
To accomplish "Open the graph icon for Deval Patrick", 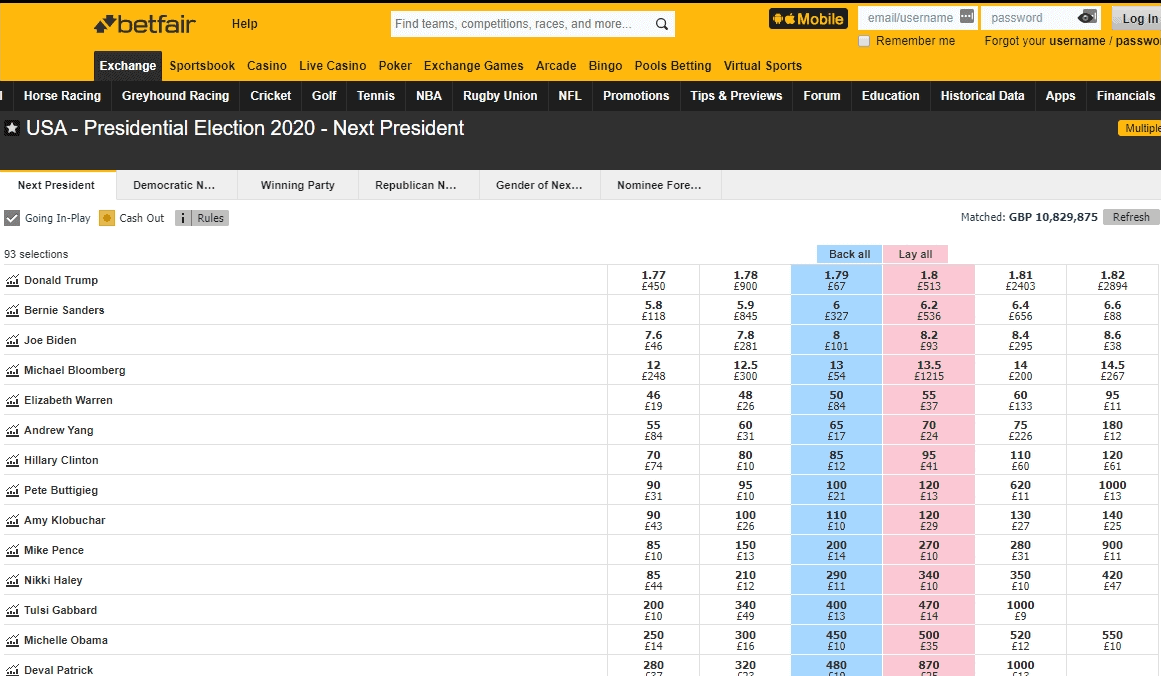I will coord(12,670).
